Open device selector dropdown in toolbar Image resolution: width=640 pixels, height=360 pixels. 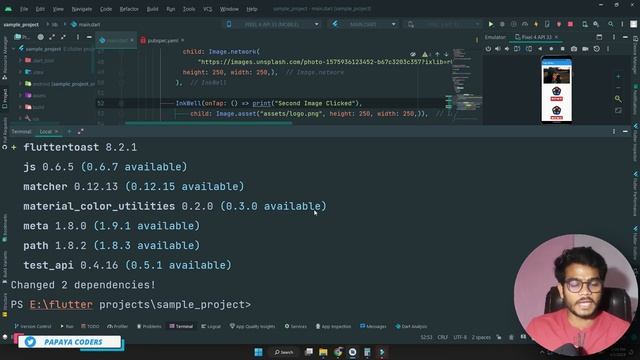pyautogui.click(x=273, y=24)
